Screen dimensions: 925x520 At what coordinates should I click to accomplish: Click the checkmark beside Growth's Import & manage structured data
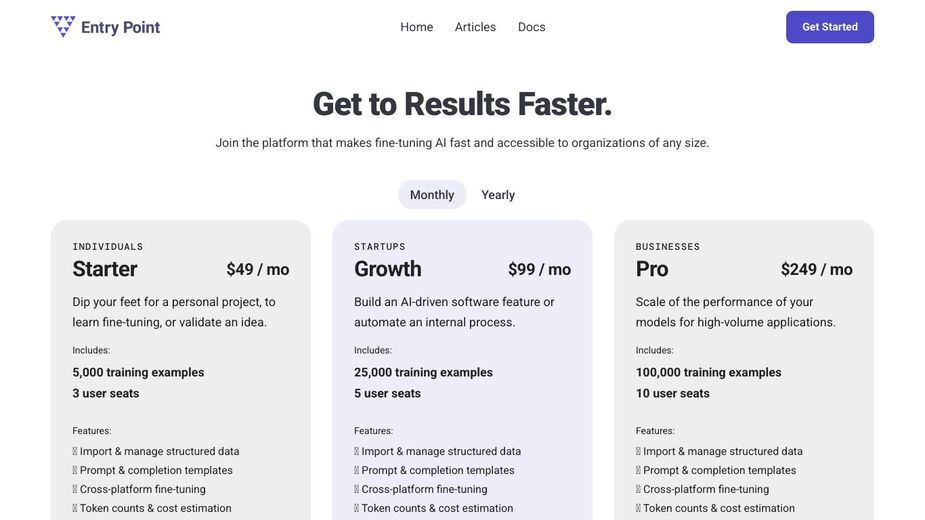[356, 452]
